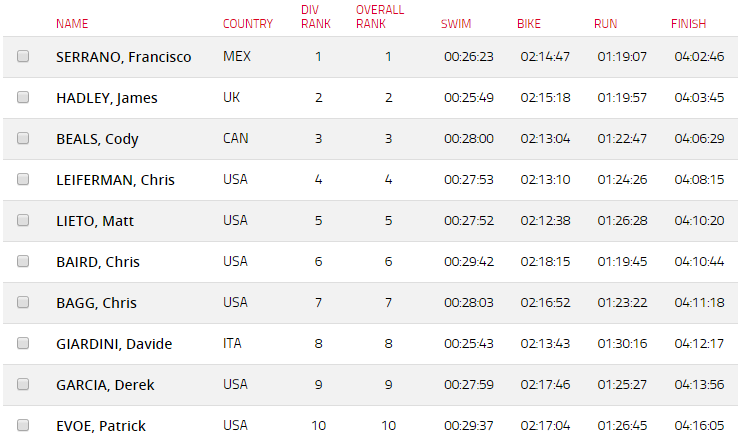This screenshot has height=446, width=738.
Task: Toggle the checkbox beside LEIFERMAN, Chris
Action: click(x=23, y=179)
